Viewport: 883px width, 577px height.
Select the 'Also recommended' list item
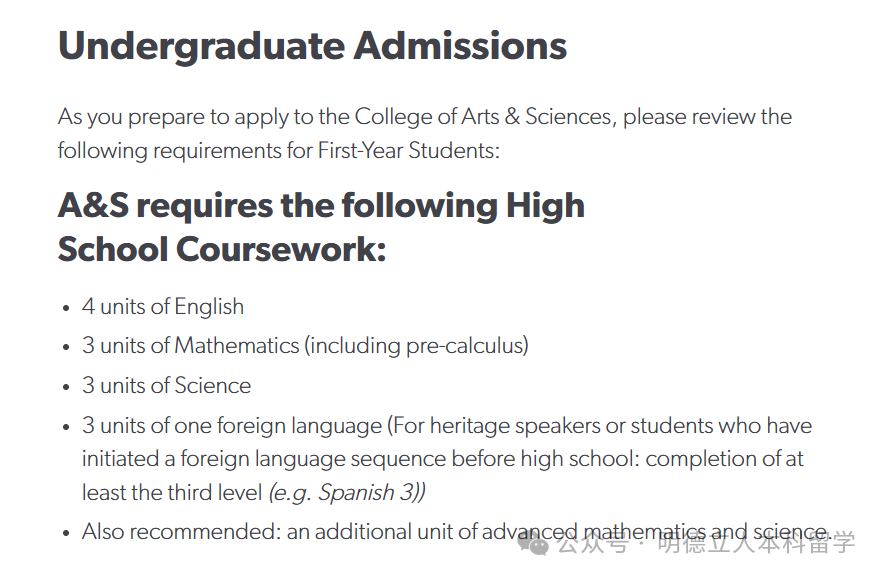(x=456, y=531)
